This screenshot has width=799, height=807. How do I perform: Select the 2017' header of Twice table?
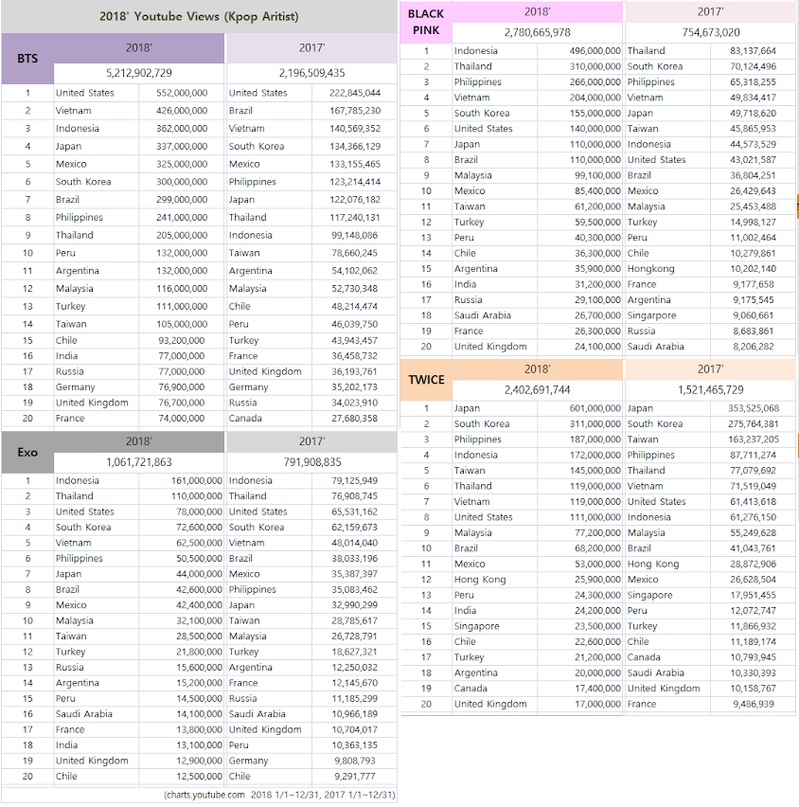710,370
